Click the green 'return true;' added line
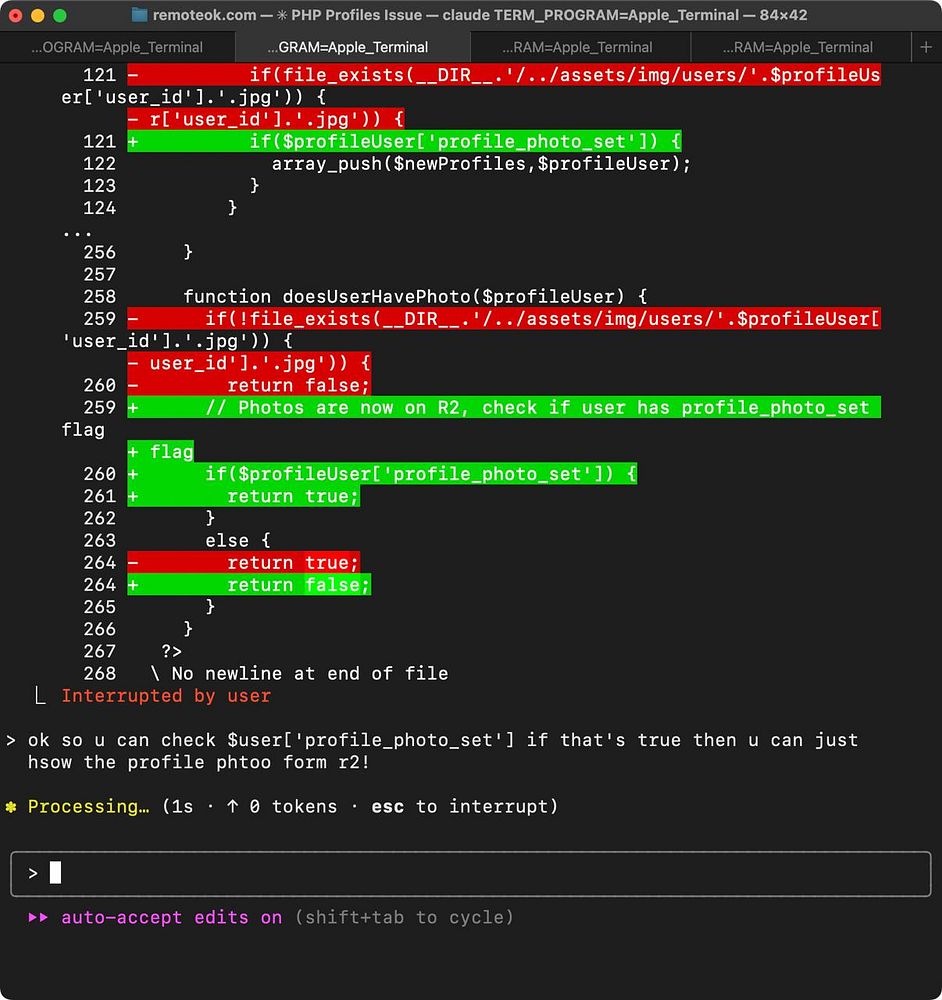Image resolution: width=942 pixels, height=1000 pixels. point(244,496)
